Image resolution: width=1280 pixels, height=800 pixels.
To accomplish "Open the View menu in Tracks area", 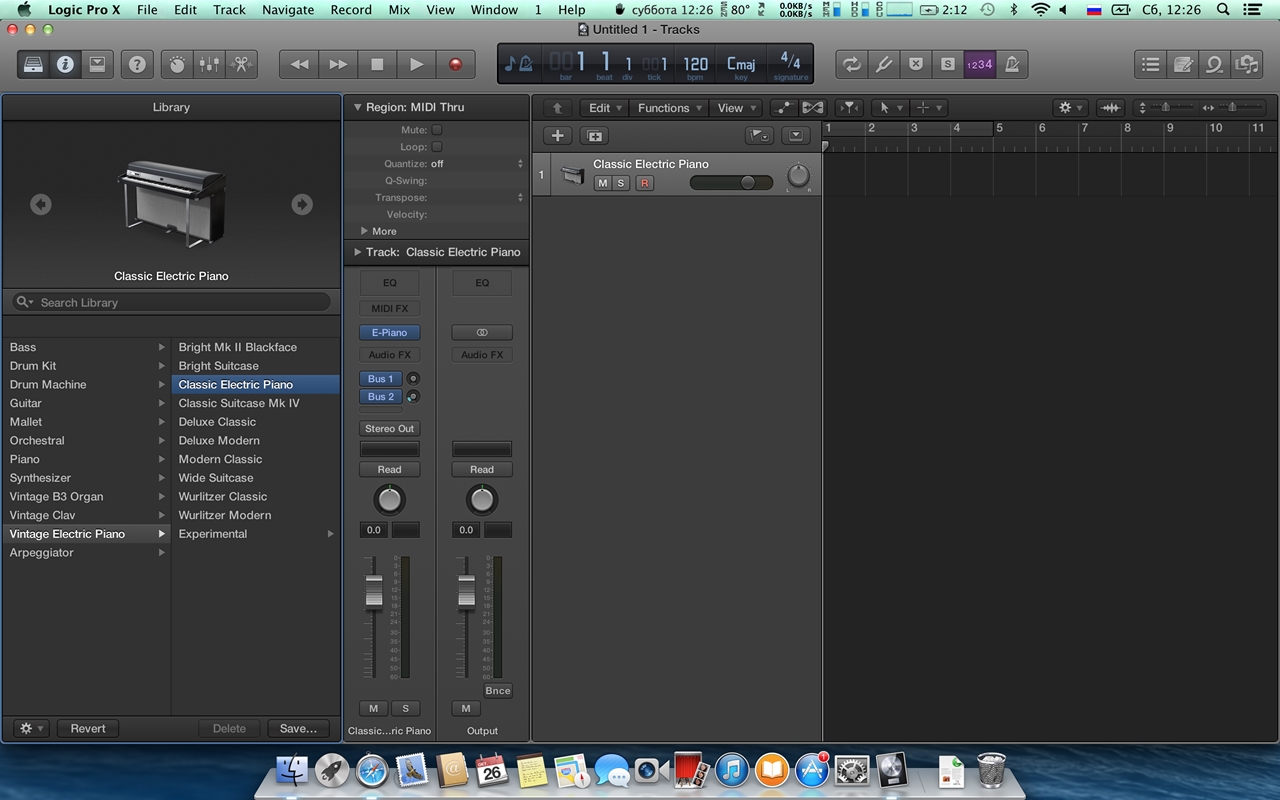I will pyautogui.click(x=737, y=108).
